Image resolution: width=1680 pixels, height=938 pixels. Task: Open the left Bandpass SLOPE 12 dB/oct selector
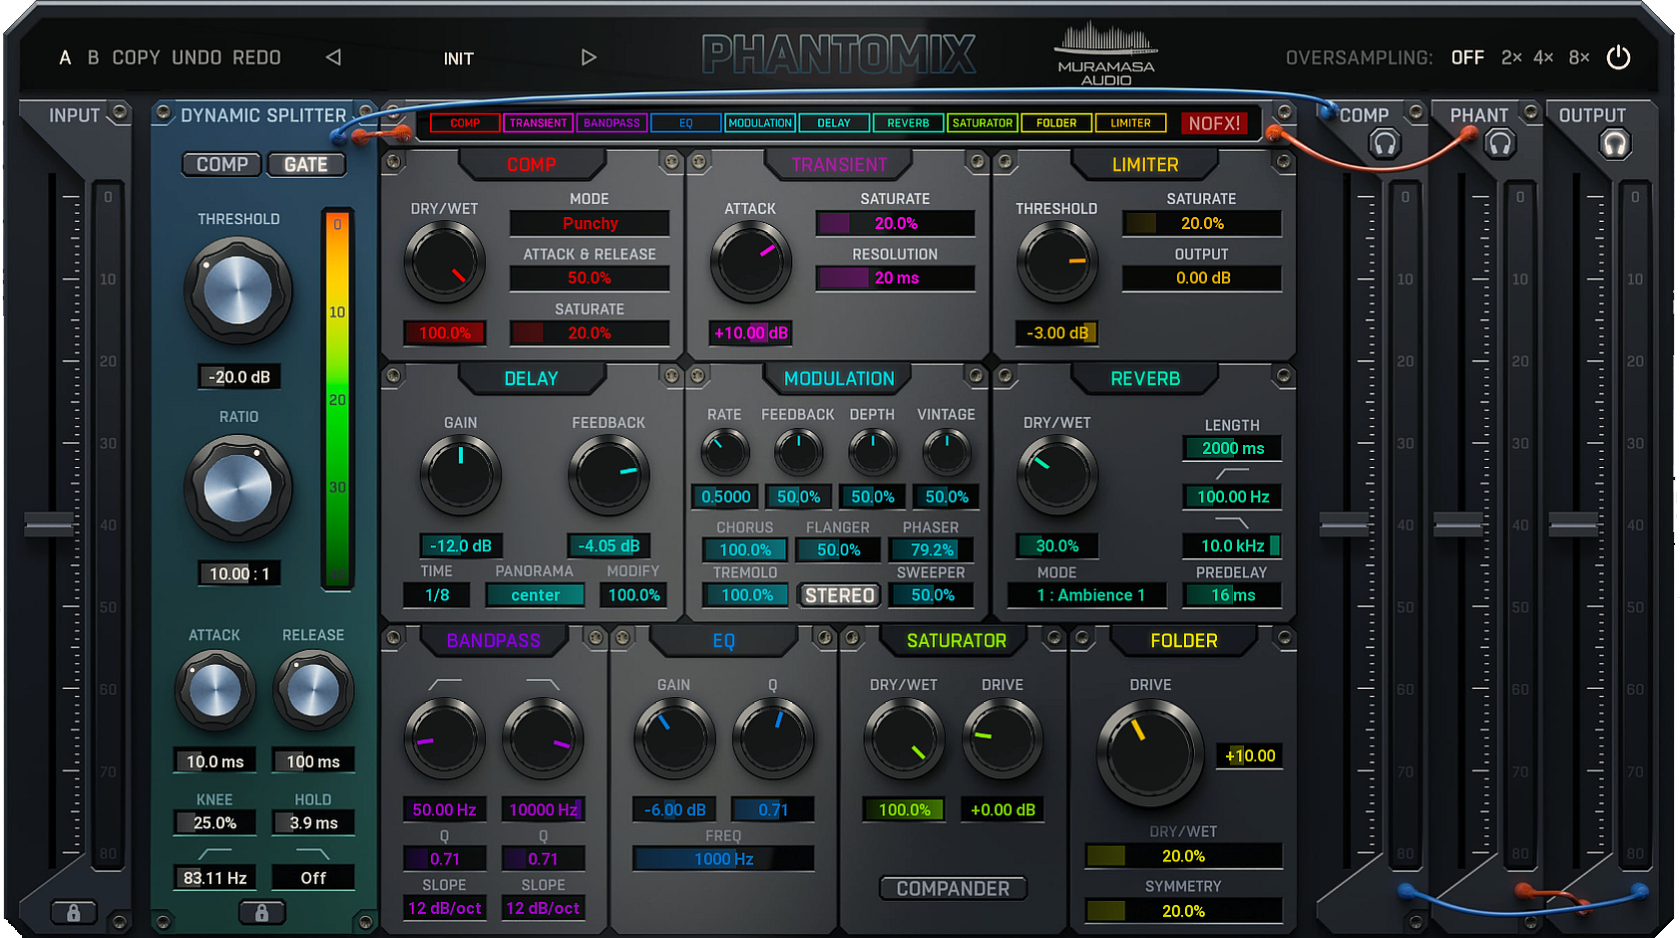pyautogui.click(x=444, y=908)
